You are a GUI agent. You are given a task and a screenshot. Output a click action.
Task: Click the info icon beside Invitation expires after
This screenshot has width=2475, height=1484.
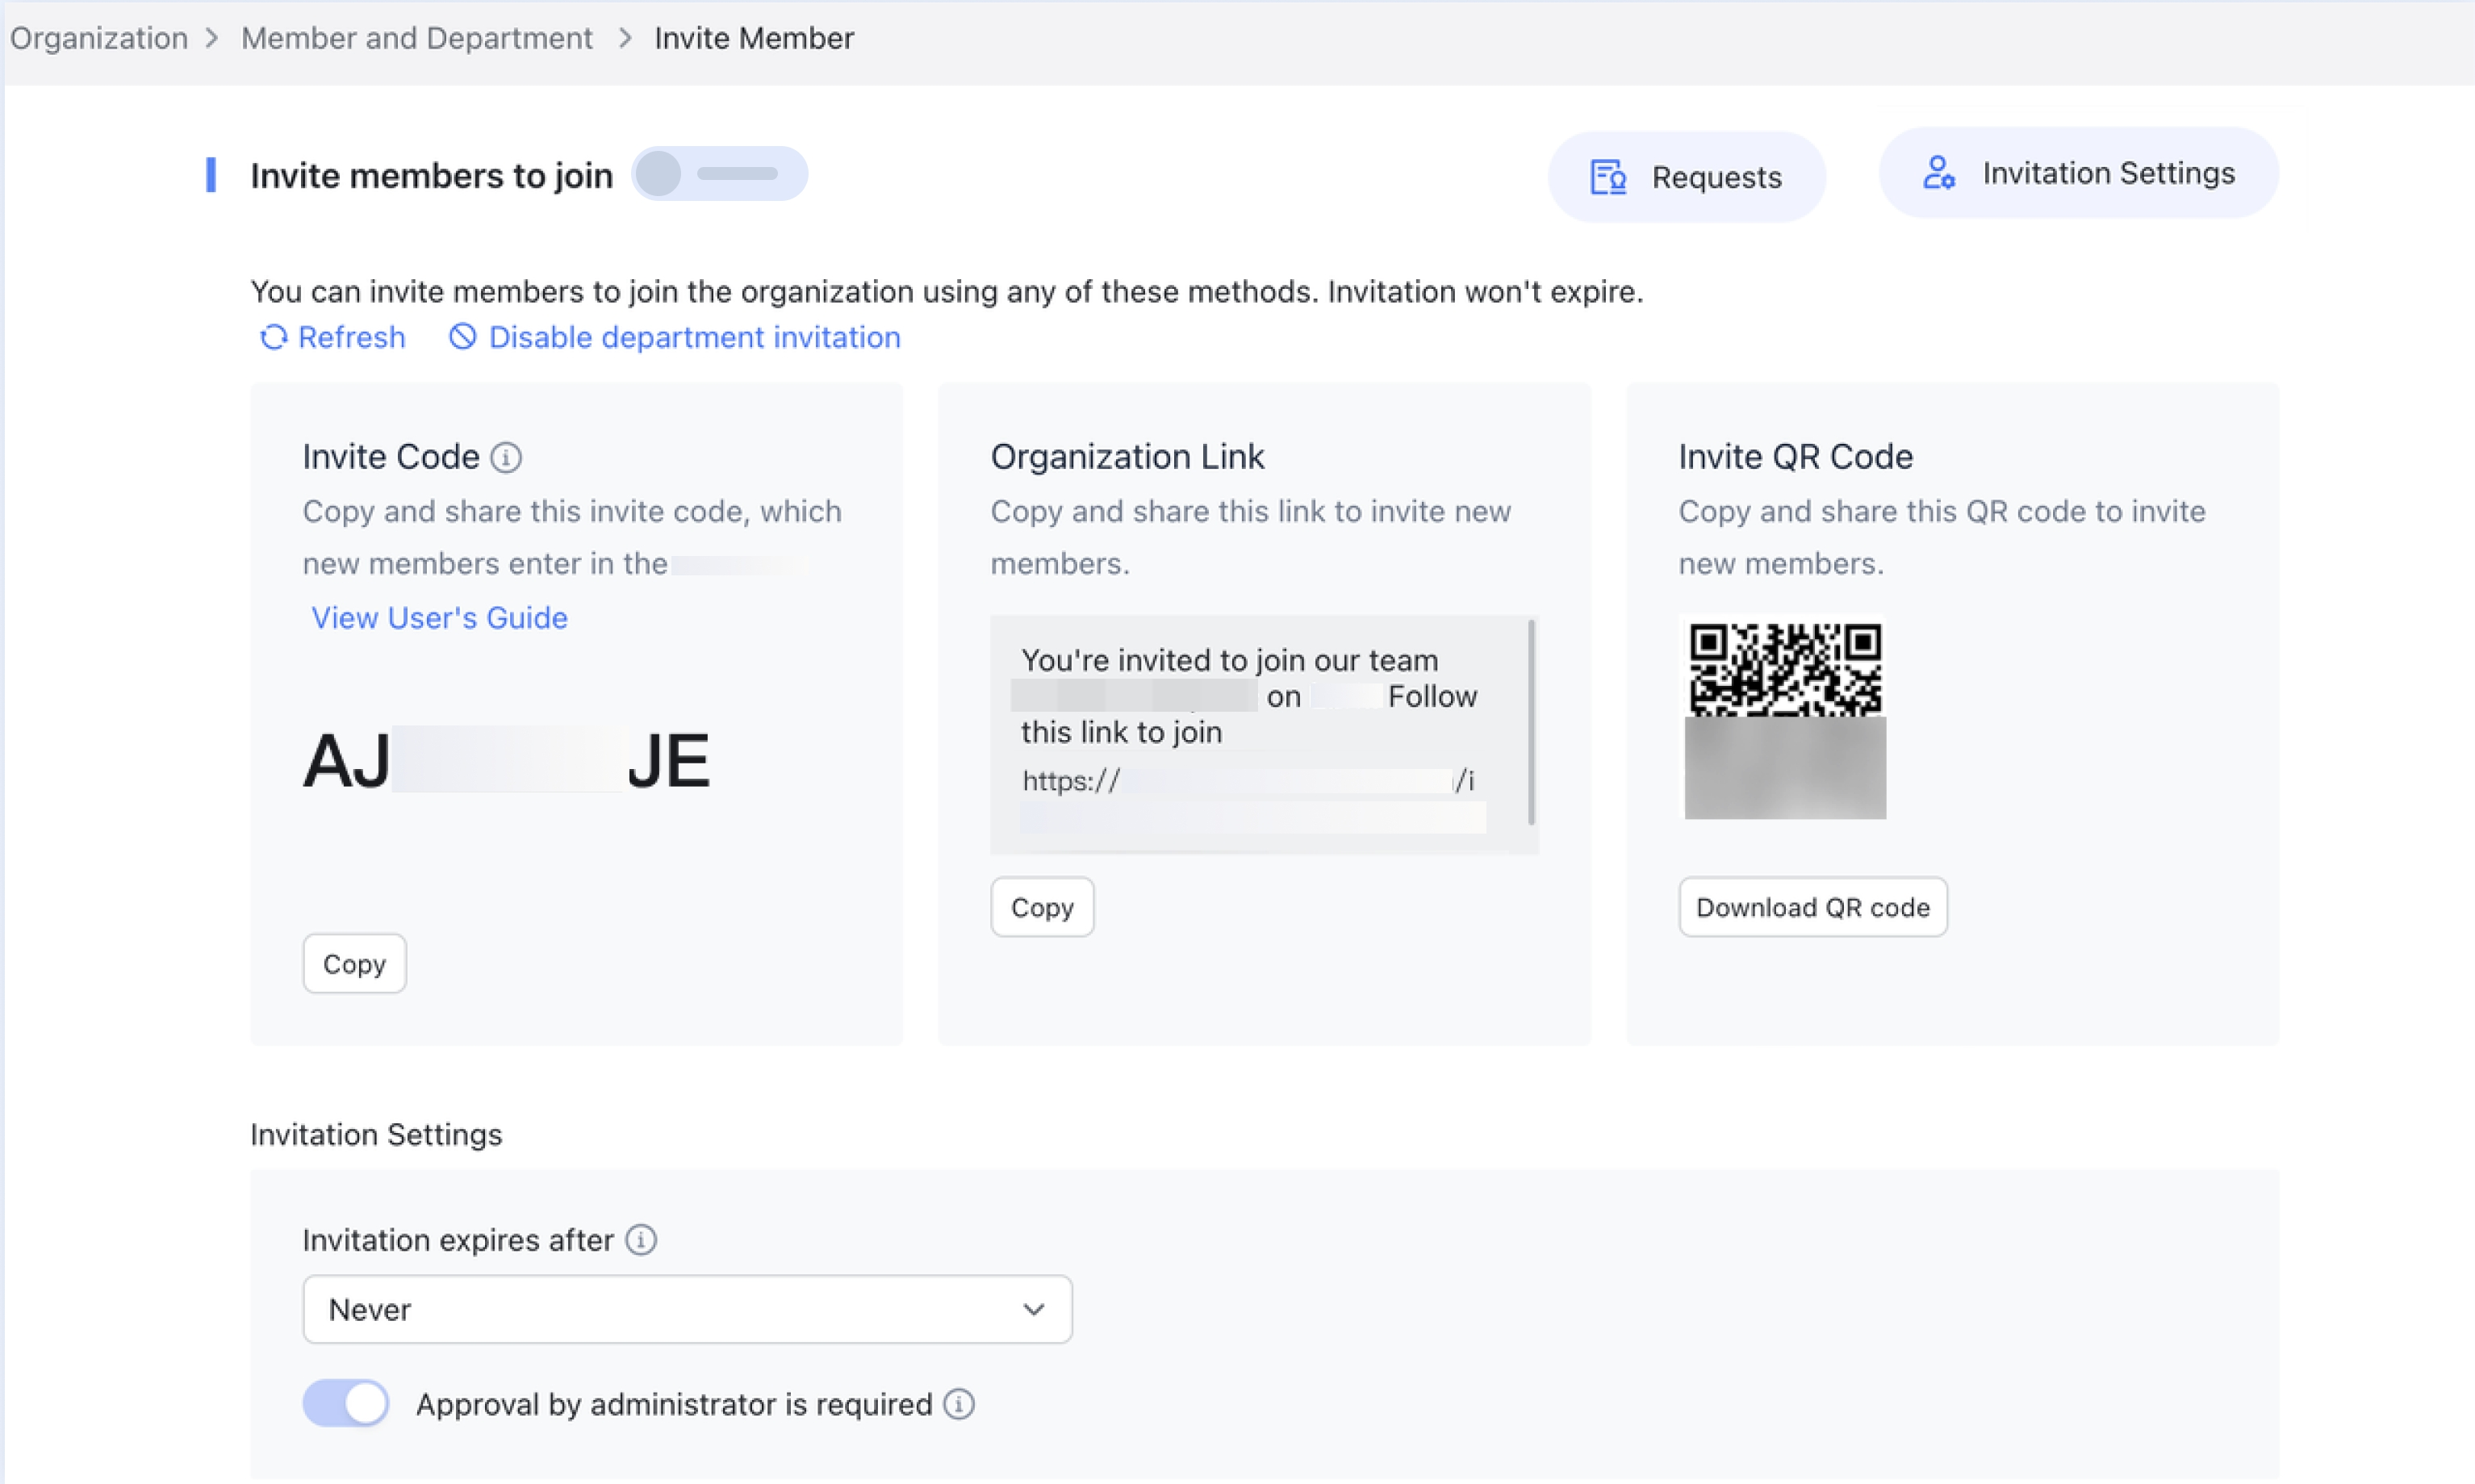(x=641, y=1240)
